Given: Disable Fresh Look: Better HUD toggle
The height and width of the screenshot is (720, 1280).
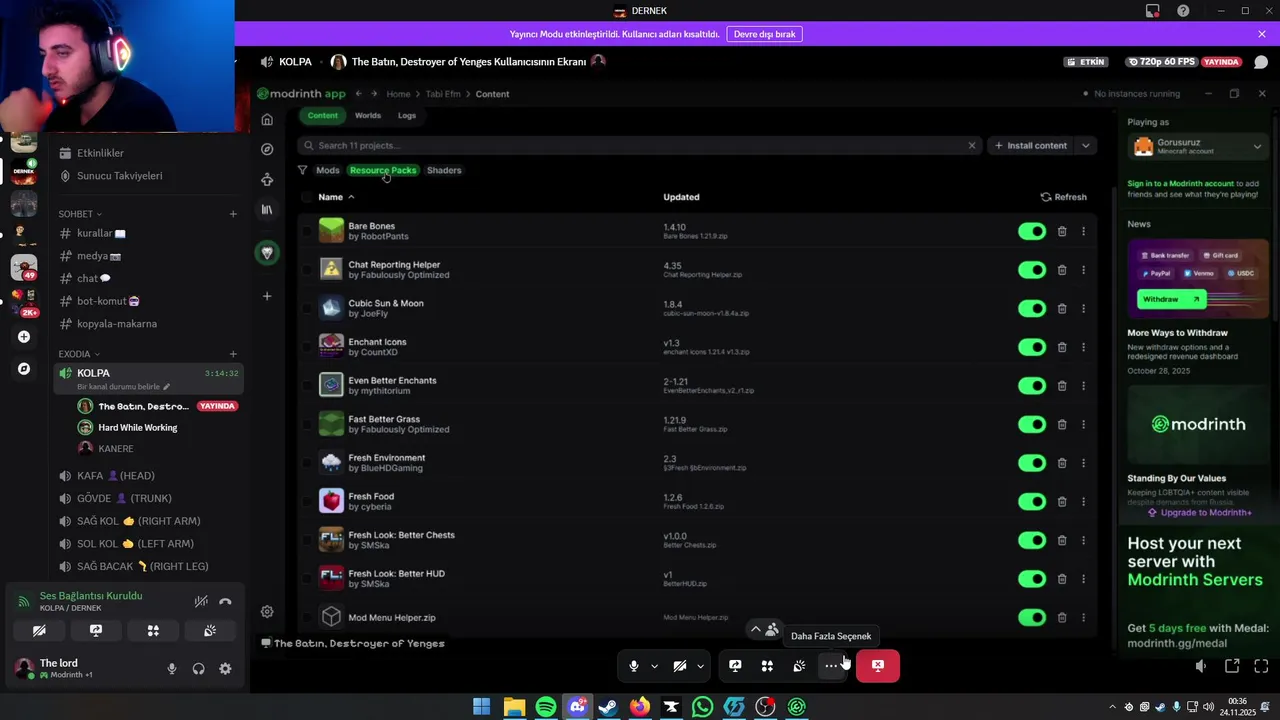Looking at the screenshot, I should coord(1032,579).
